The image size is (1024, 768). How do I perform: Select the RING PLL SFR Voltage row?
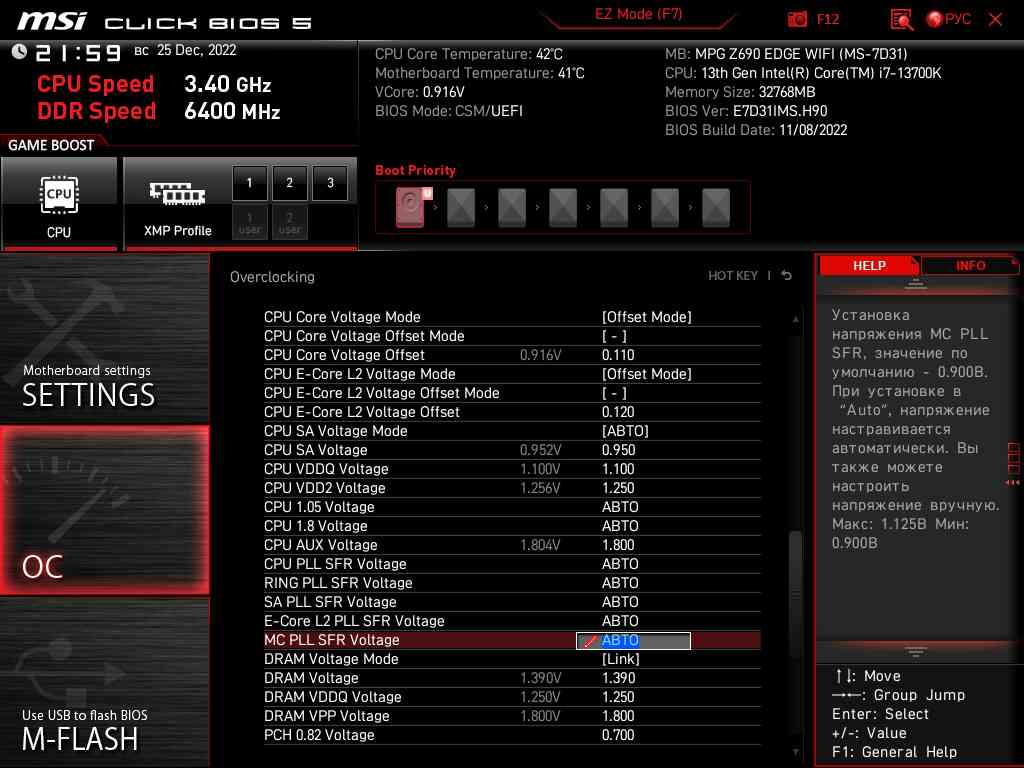(x=512, y=583)
